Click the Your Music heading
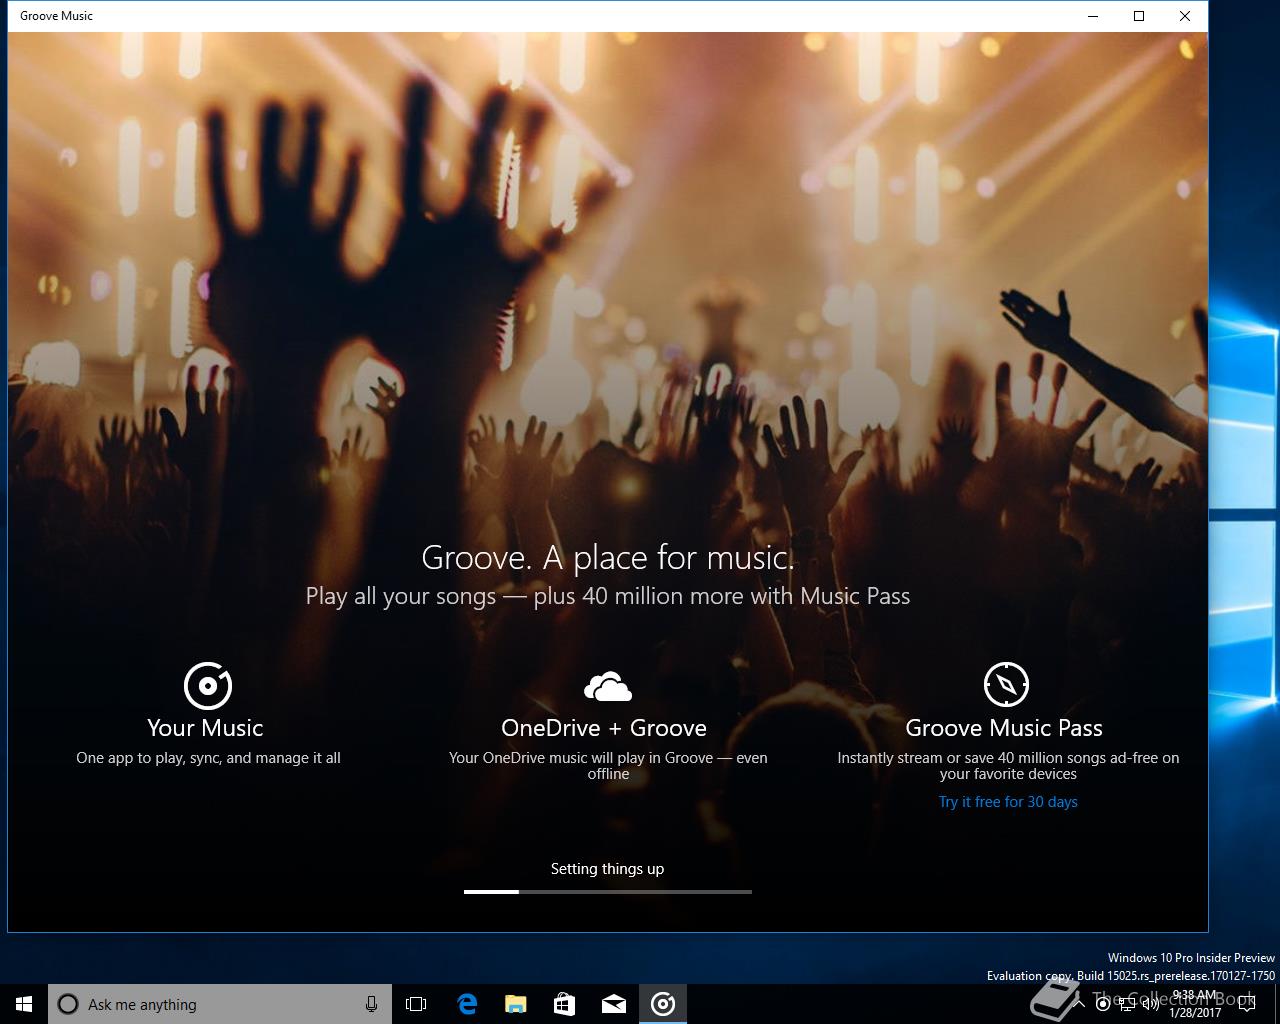The height and width of the screenshot is (1024, 1280). coord(205,728)
